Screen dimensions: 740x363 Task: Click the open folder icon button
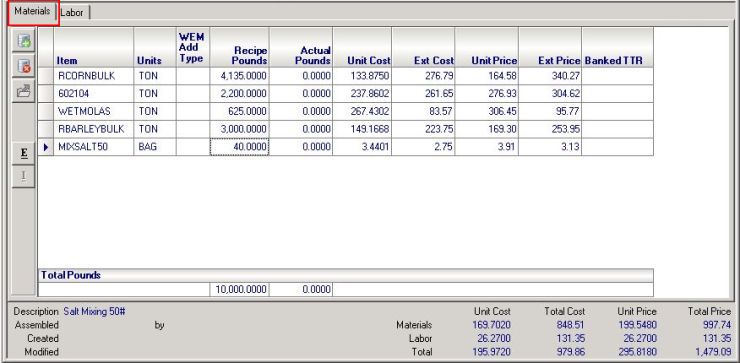coord(24,90)
